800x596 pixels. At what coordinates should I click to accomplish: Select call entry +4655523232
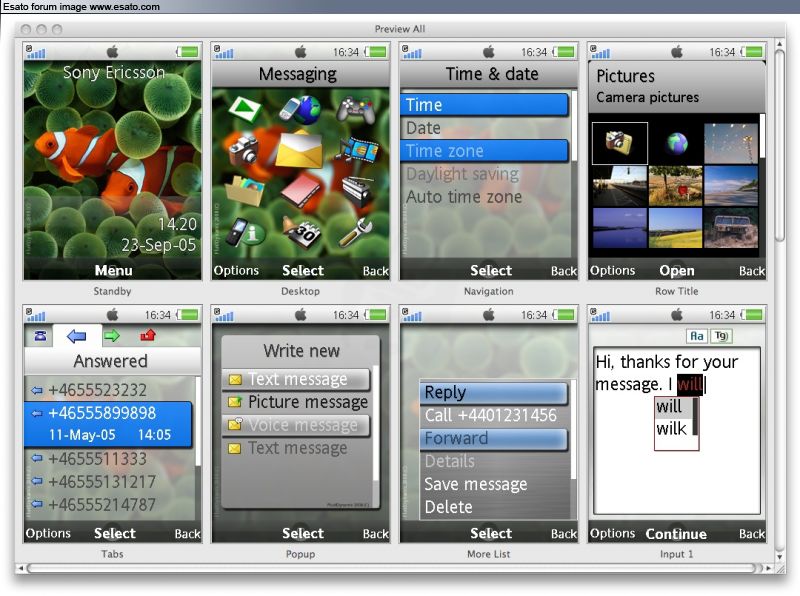(109, 390)
